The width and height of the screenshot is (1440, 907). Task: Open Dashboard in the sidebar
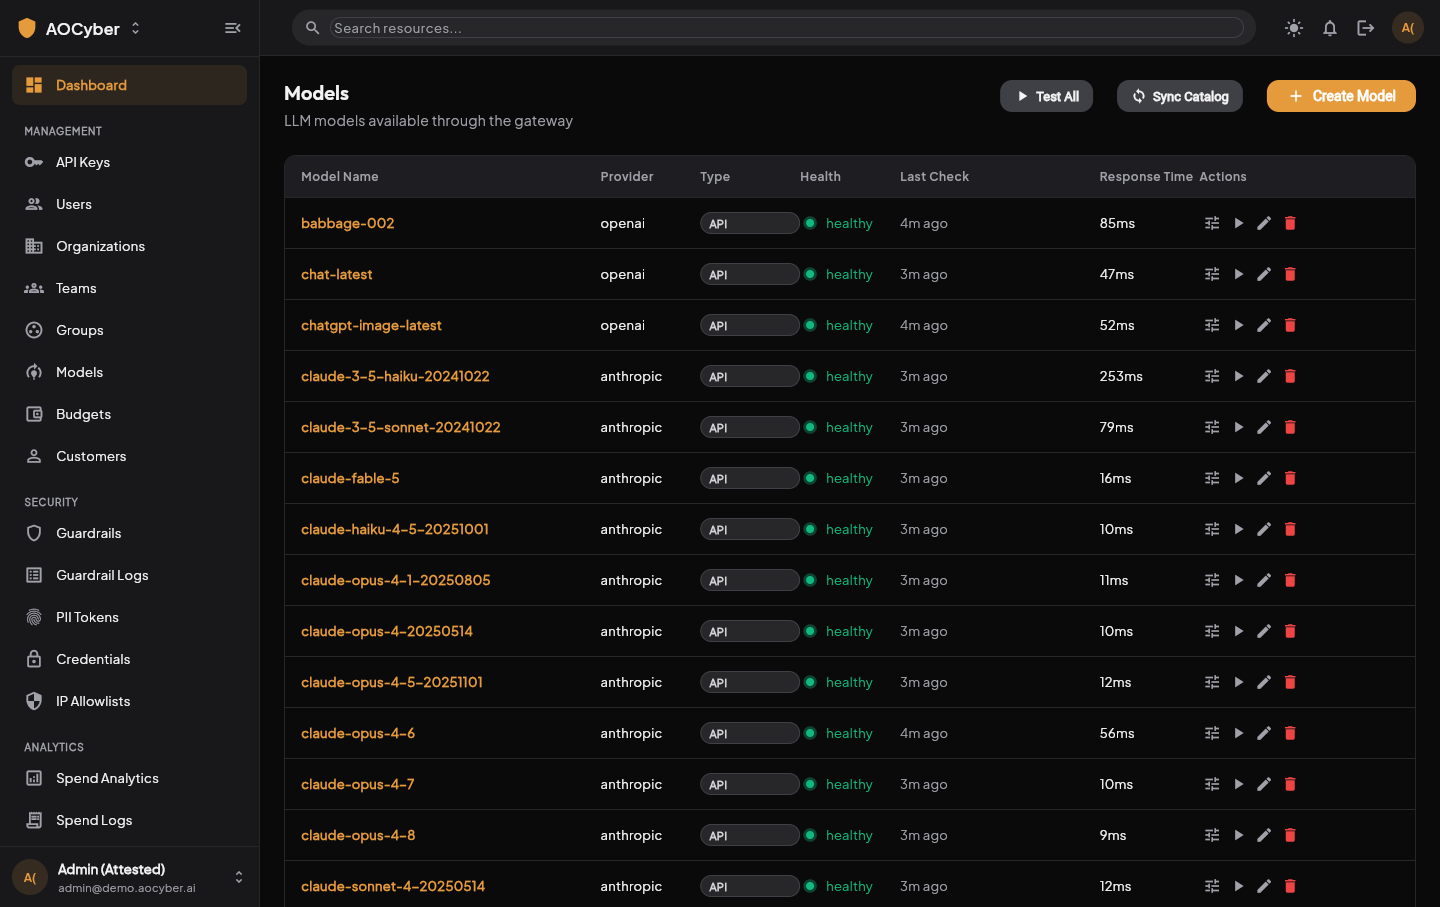click(x=129, y=85)
